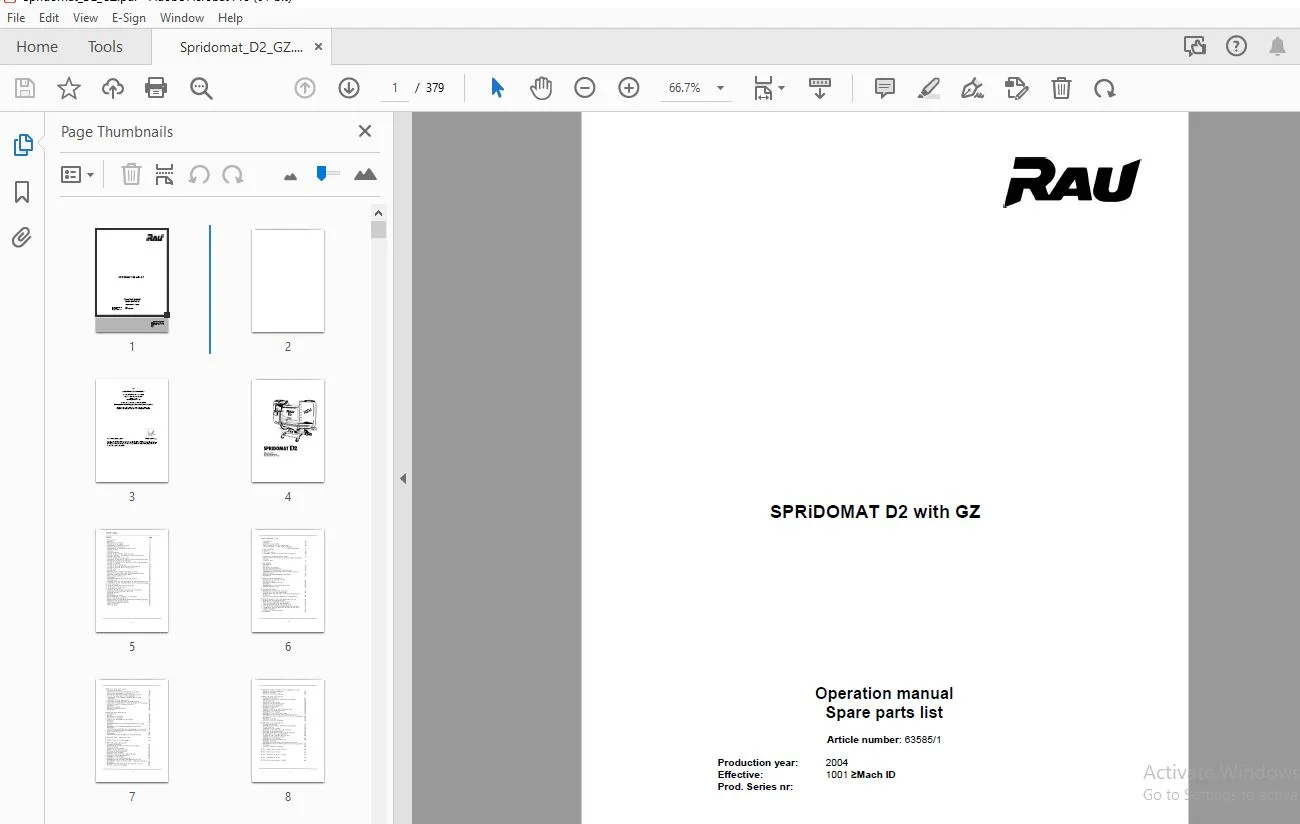Open the fit page options tool
This screenshot has width=1300, height=824.
point(768,88)
